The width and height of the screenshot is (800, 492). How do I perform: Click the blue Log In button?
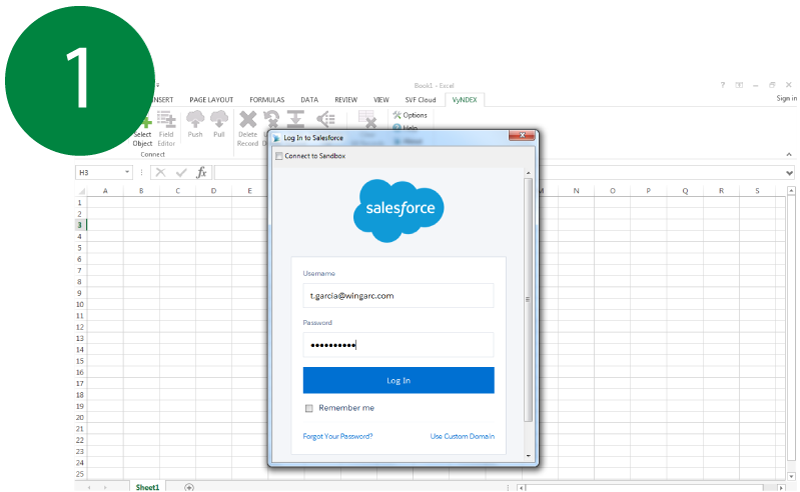(398, 380)
